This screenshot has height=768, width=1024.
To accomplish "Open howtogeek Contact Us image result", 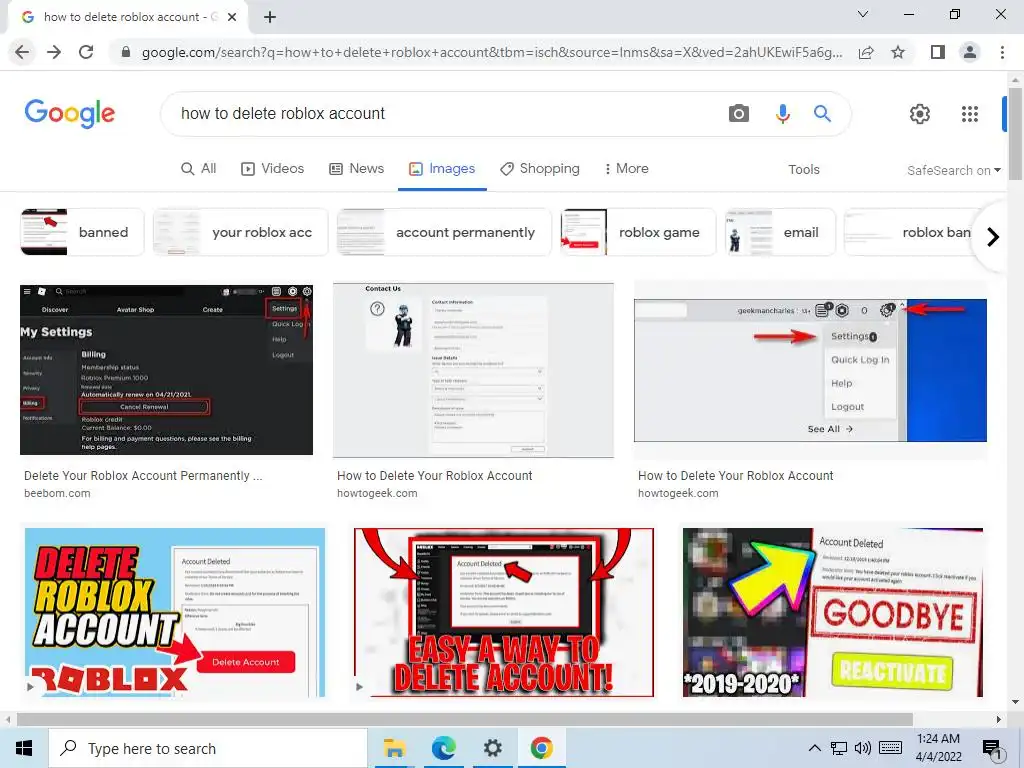I will (473, 370).
